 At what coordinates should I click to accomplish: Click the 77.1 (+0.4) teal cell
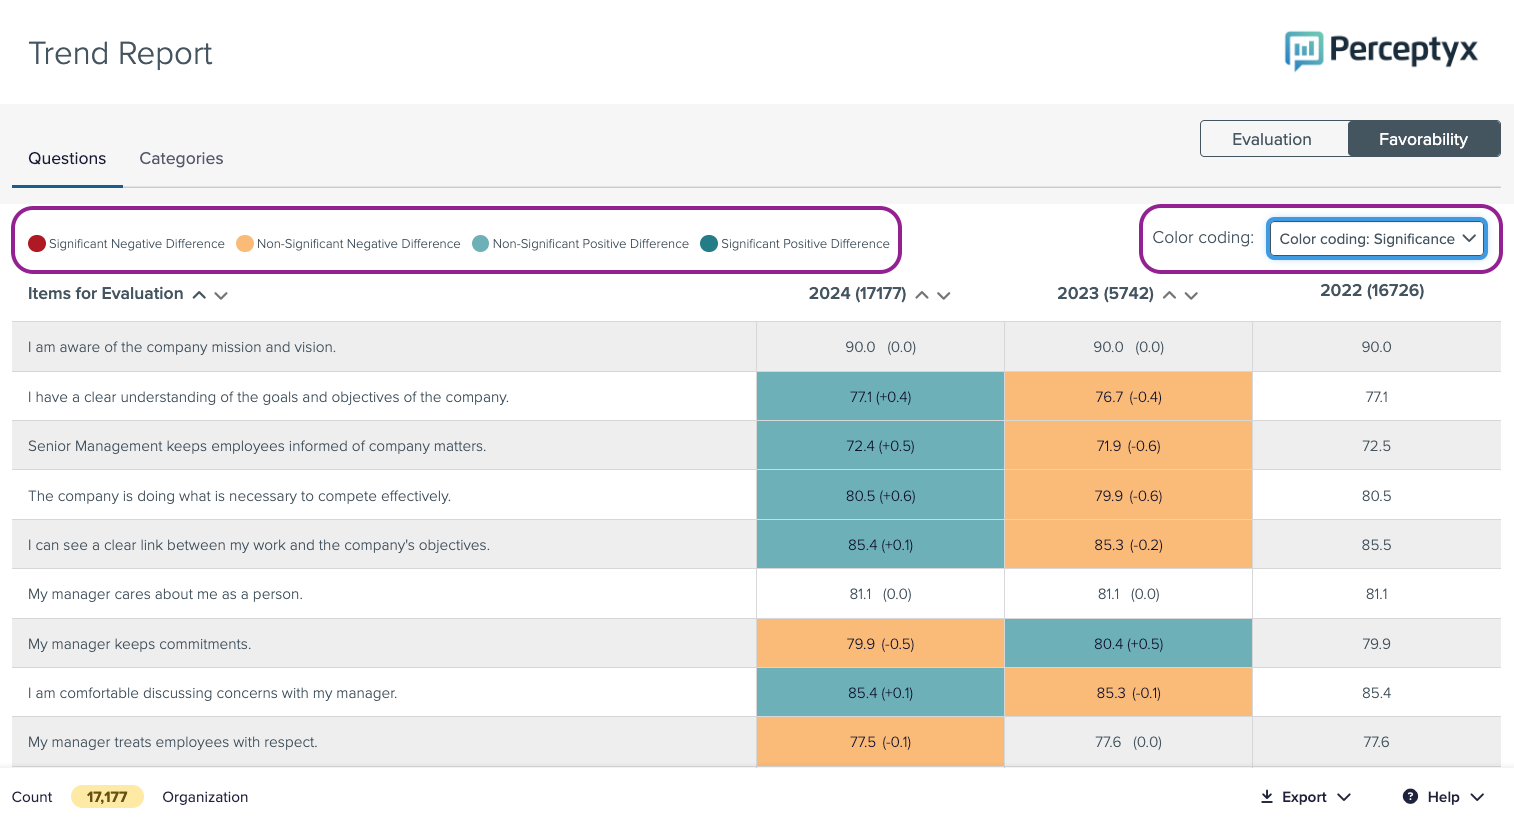880,397
